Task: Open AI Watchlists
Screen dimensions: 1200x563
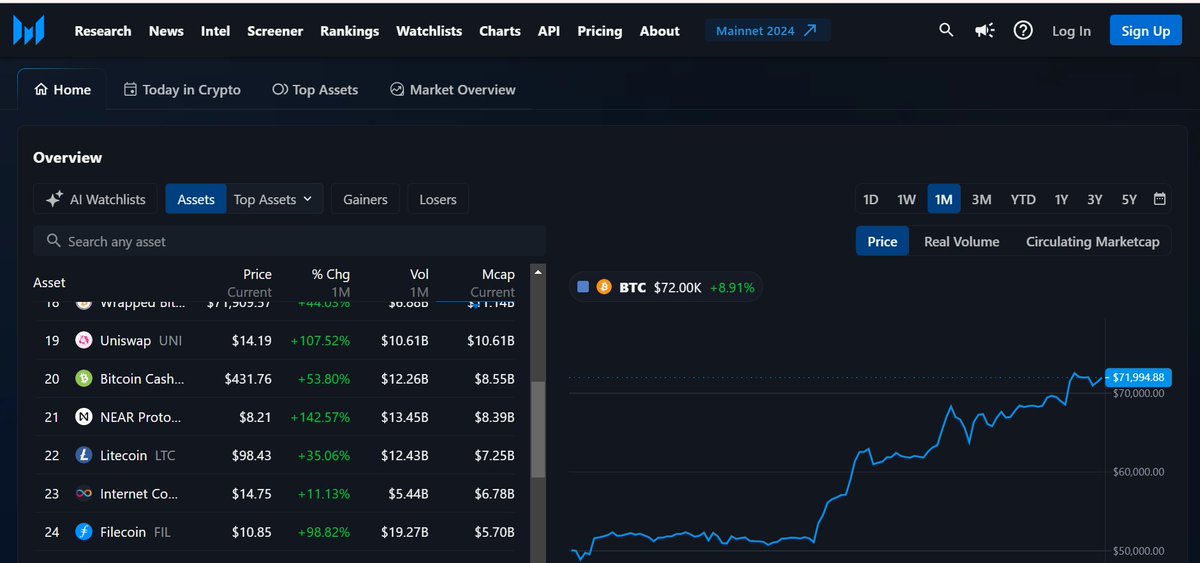Action: pyautogui.click(x=96, y=199)
